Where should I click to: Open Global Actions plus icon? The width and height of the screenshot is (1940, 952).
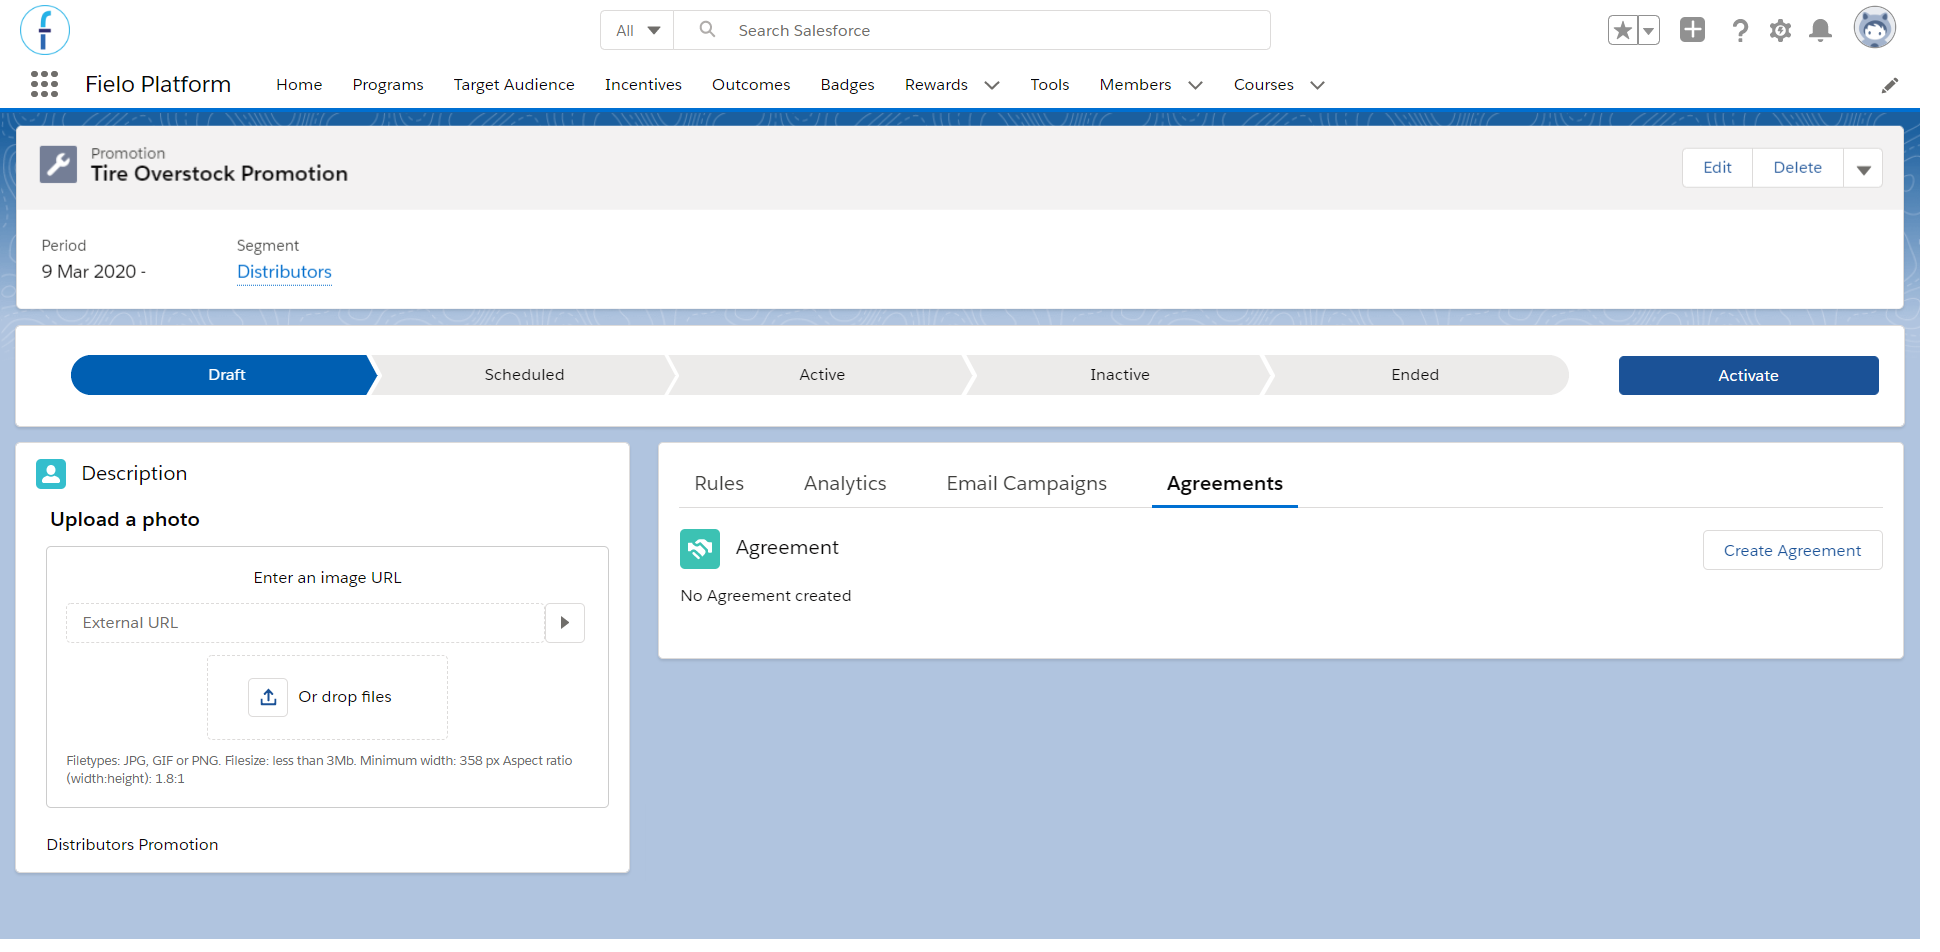[x=1692, y=30]
